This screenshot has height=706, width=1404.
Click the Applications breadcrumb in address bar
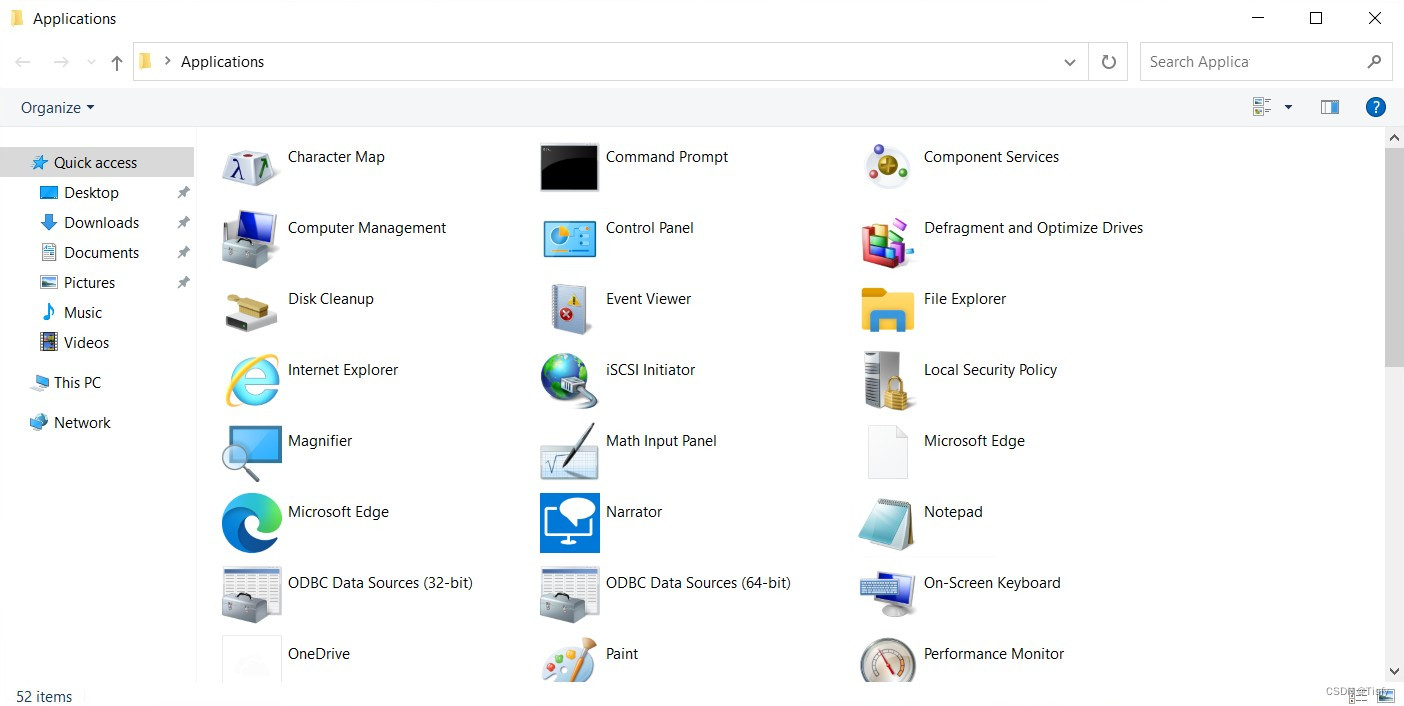tap(222, 62)
